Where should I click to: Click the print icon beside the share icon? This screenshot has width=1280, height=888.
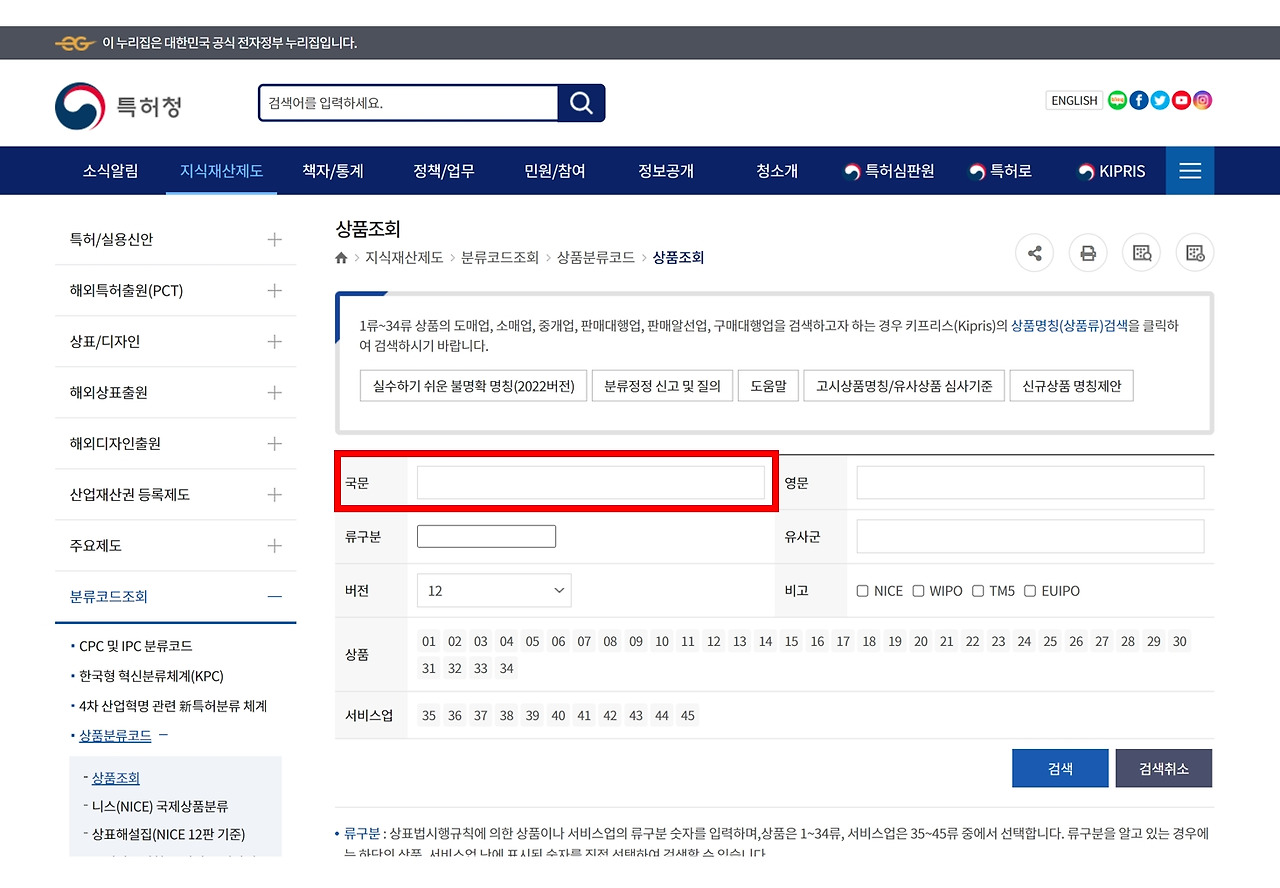(x=1088, y=253)
